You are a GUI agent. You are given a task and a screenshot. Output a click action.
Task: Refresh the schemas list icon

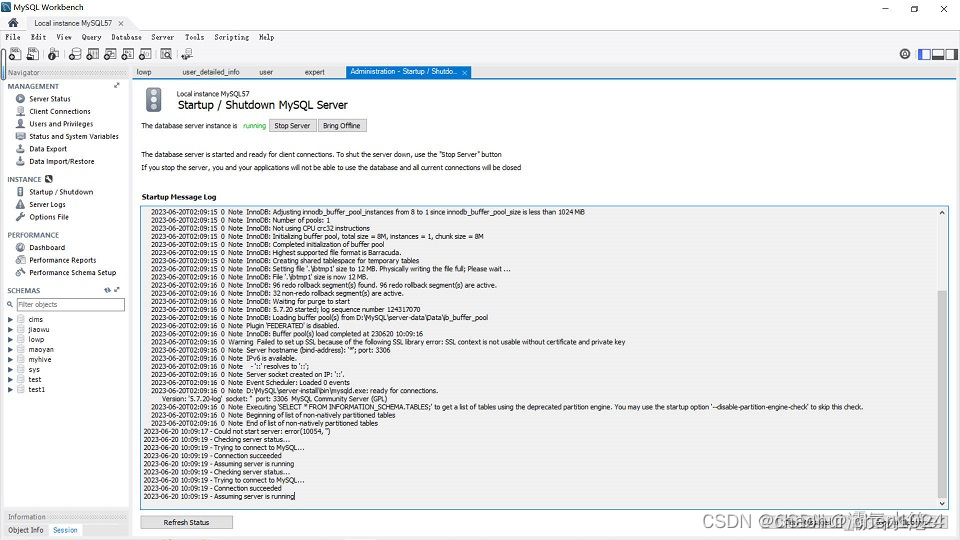107,290
